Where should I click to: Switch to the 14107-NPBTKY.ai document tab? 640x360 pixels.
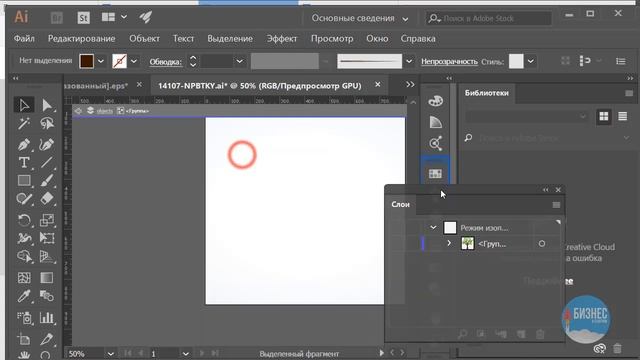[260, 86]
